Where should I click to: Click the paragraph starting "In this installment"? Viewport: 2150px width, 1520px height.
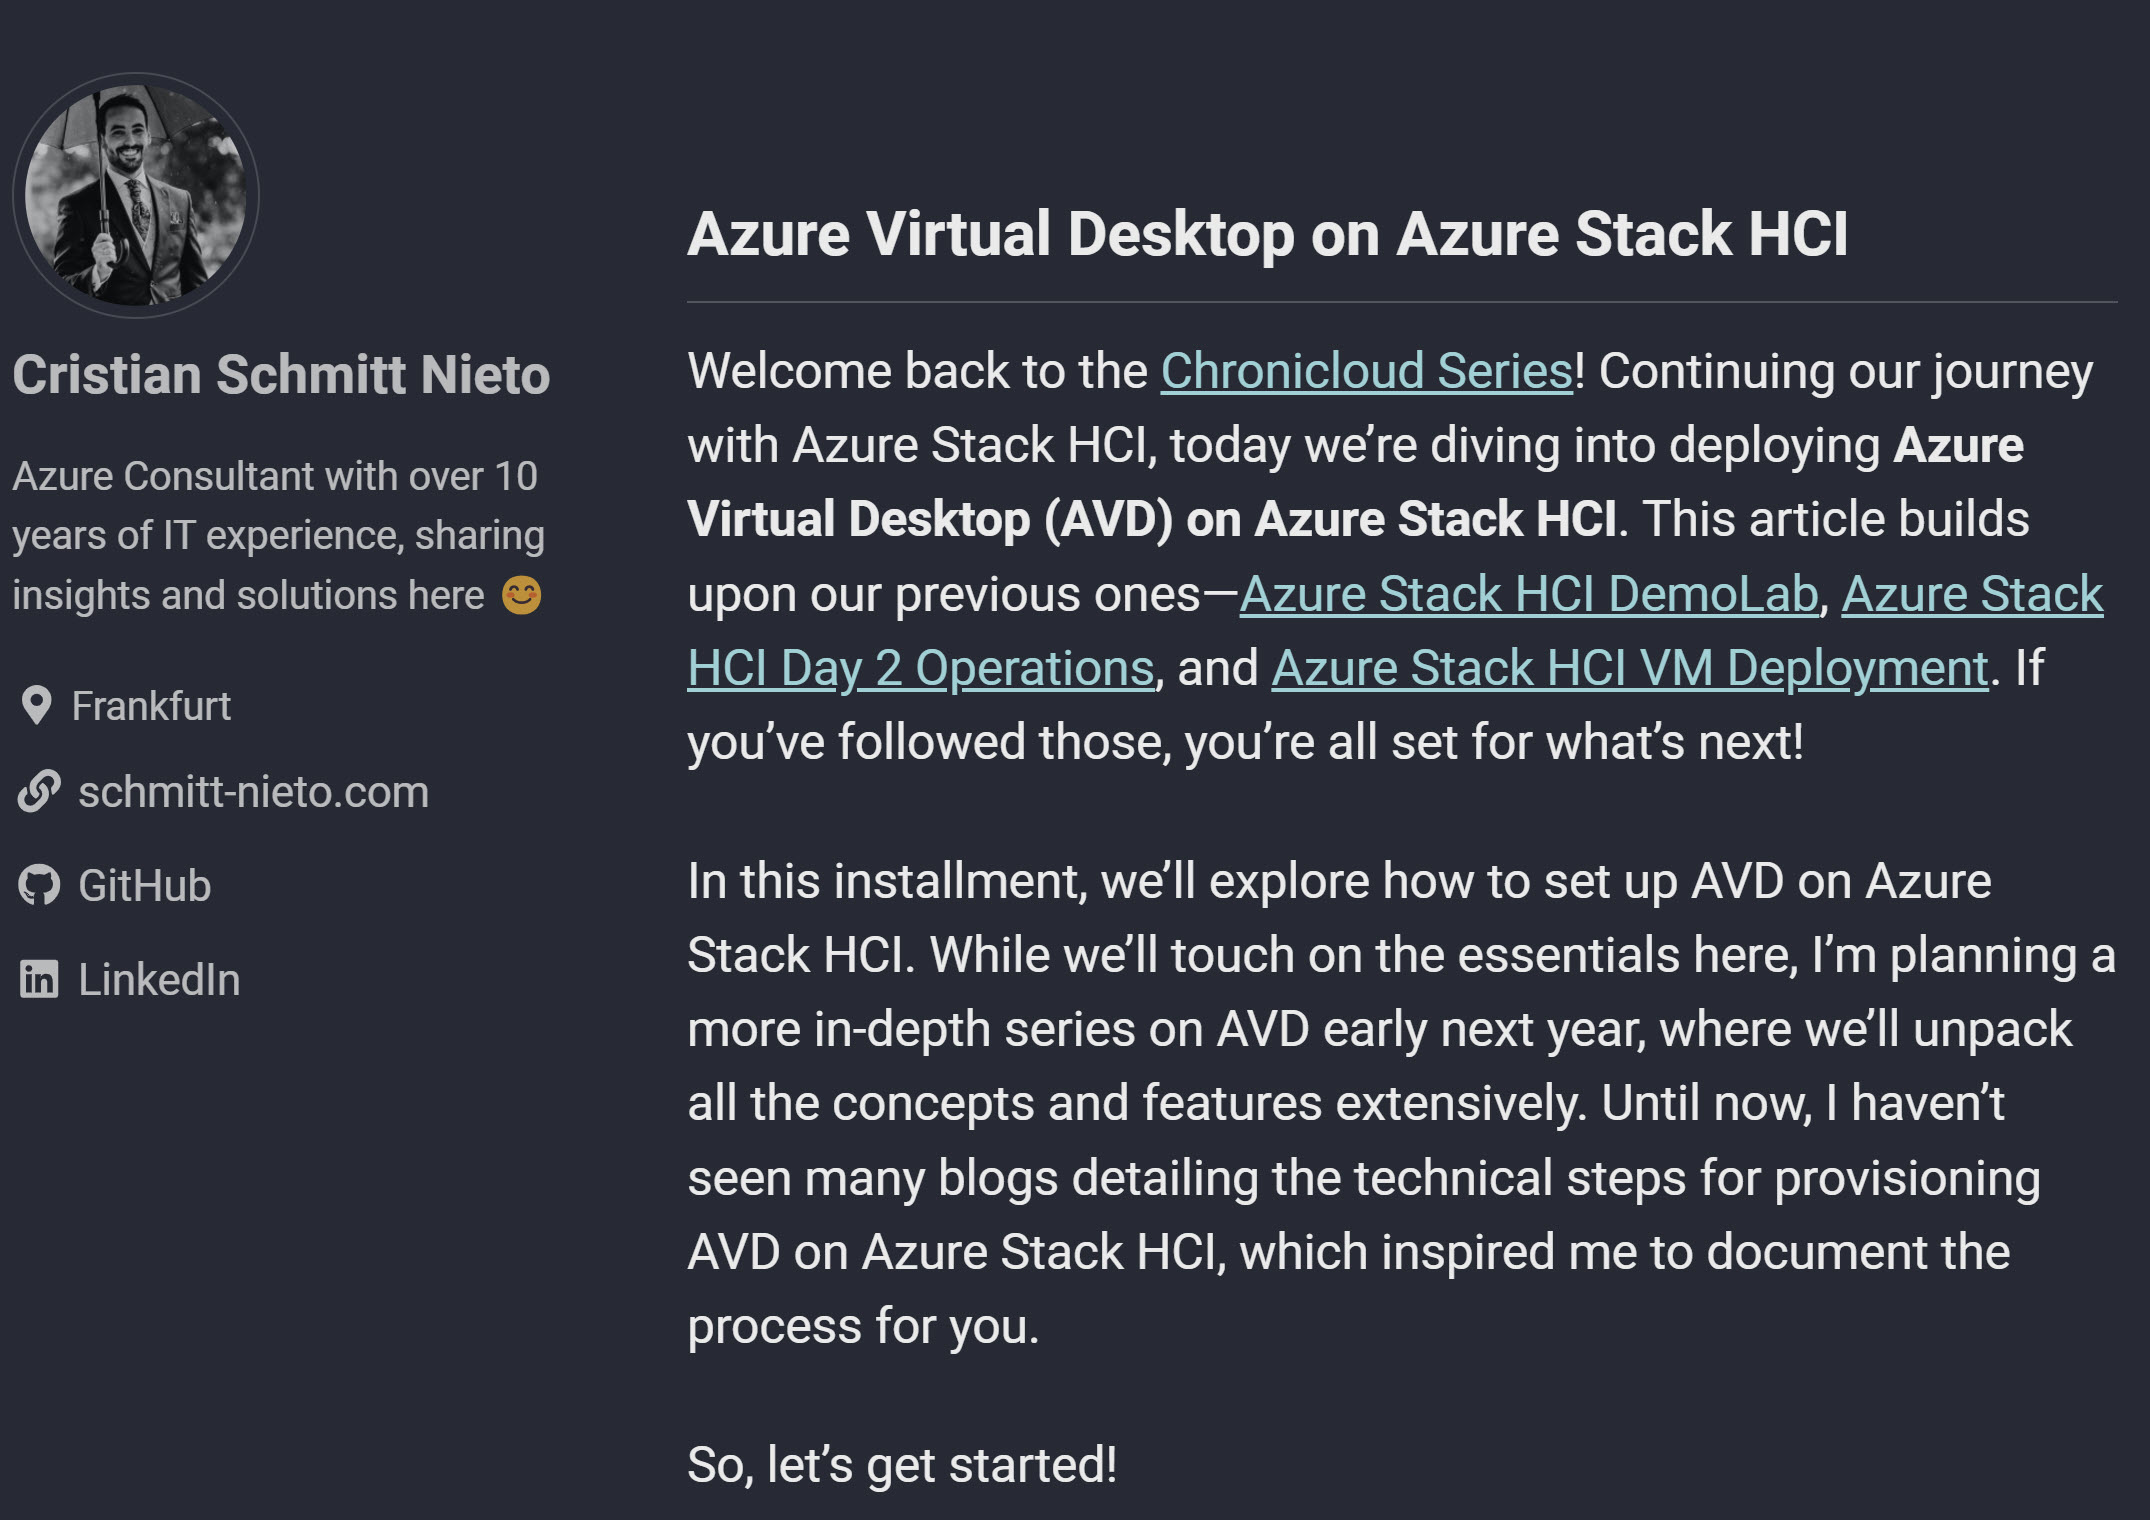click(1401, 1103)
